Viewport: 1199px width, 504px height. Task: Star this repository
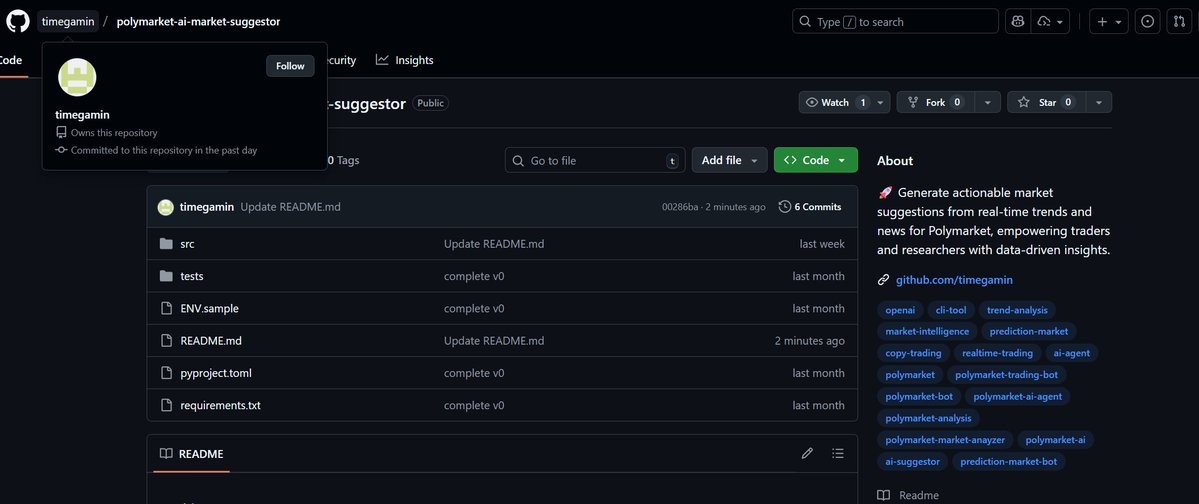tap(1046, 102)
